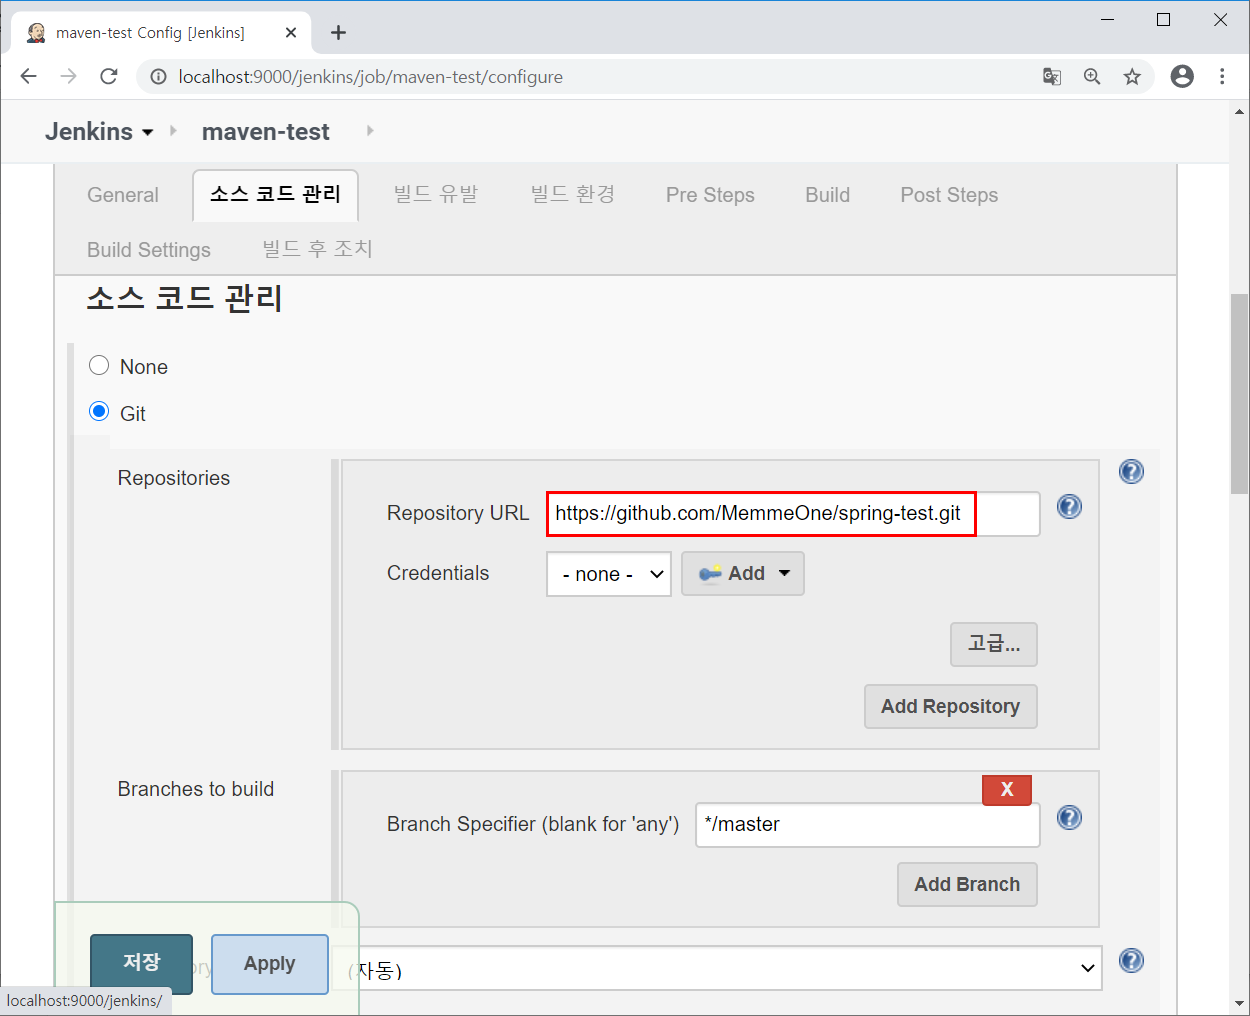Open the Google Translate icon
Viewport: 1250px width, 1016px height.
1052,77
